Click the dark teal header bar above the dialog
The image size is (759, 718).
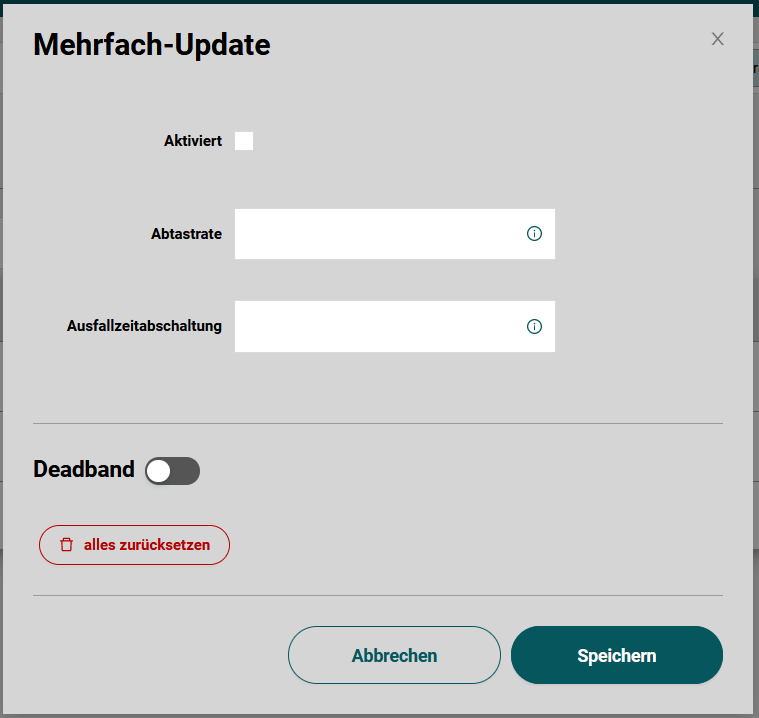(380, 1)
